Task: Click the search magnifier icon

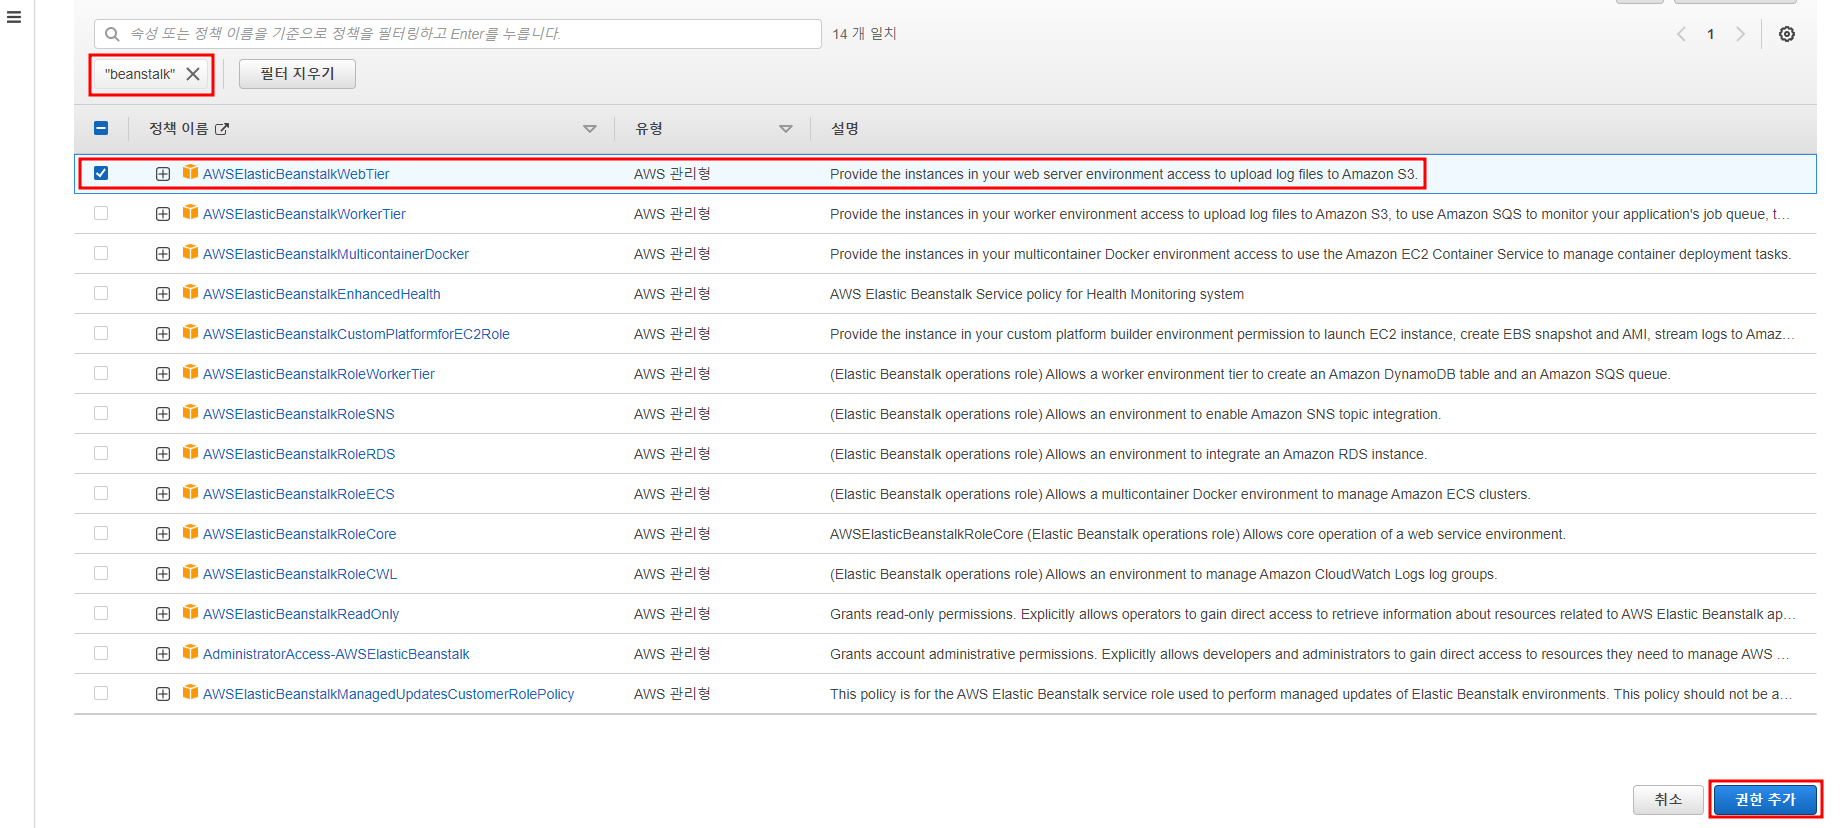Action: tap(112, 34)
